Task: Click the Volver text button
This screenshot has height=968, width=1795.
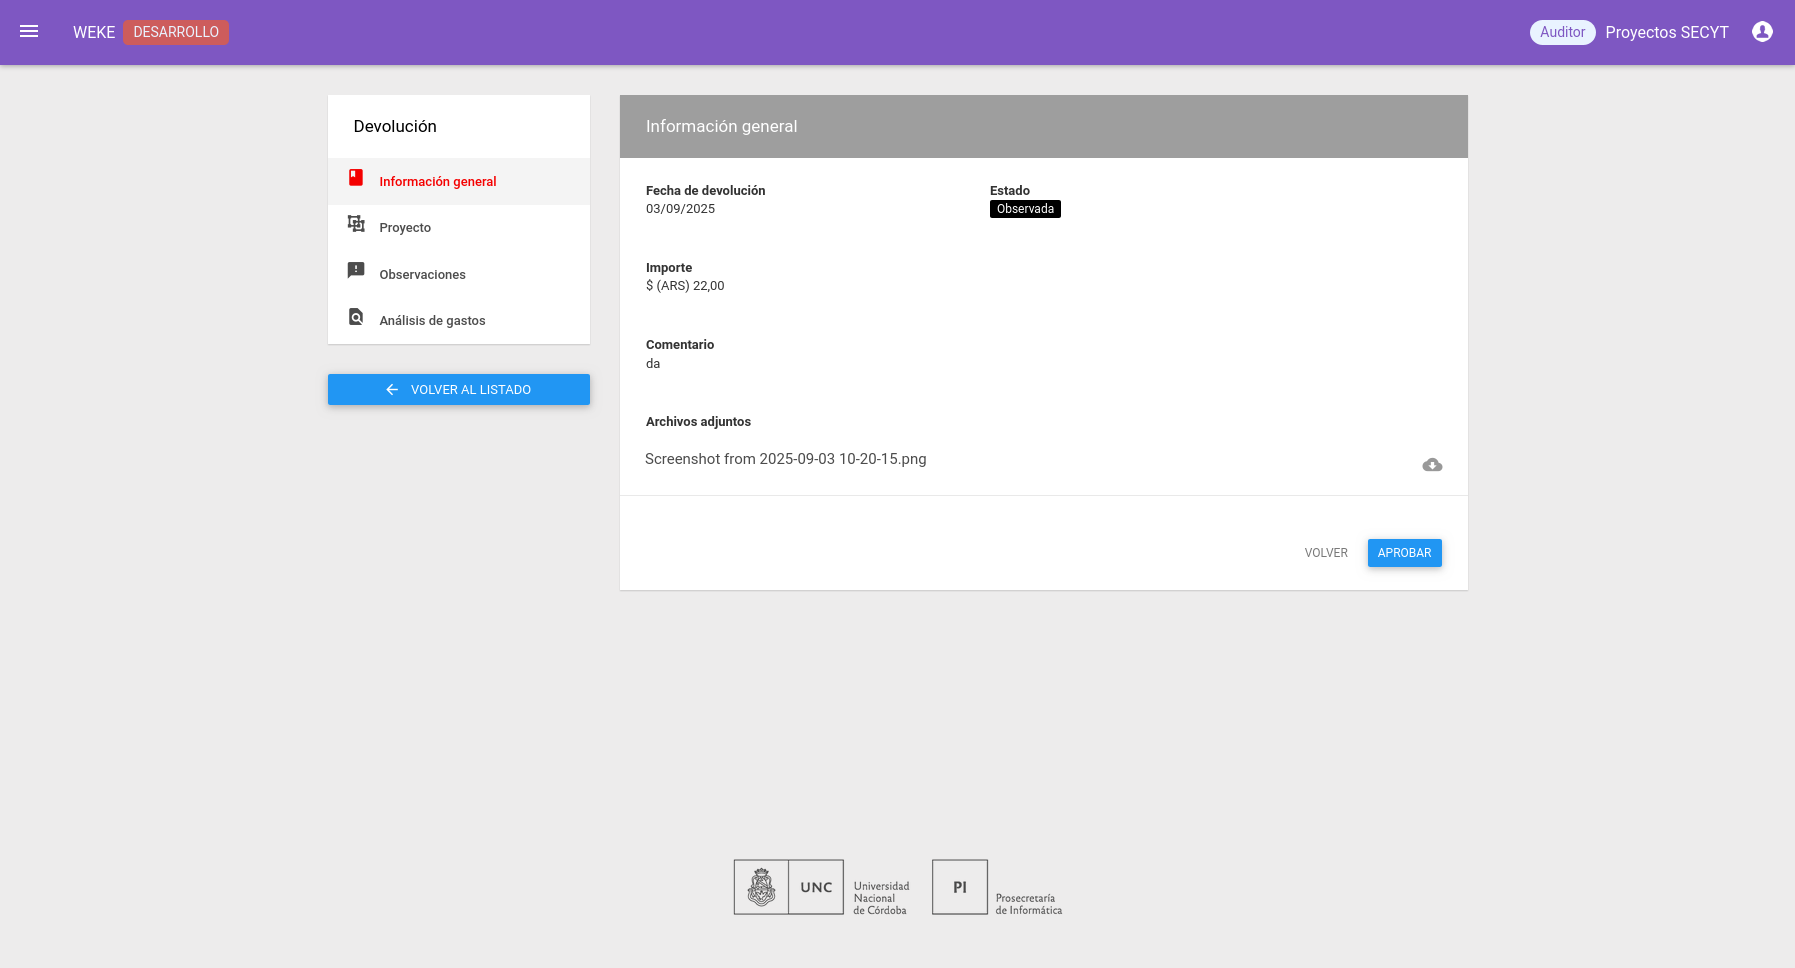Action: pos(1326,553)
